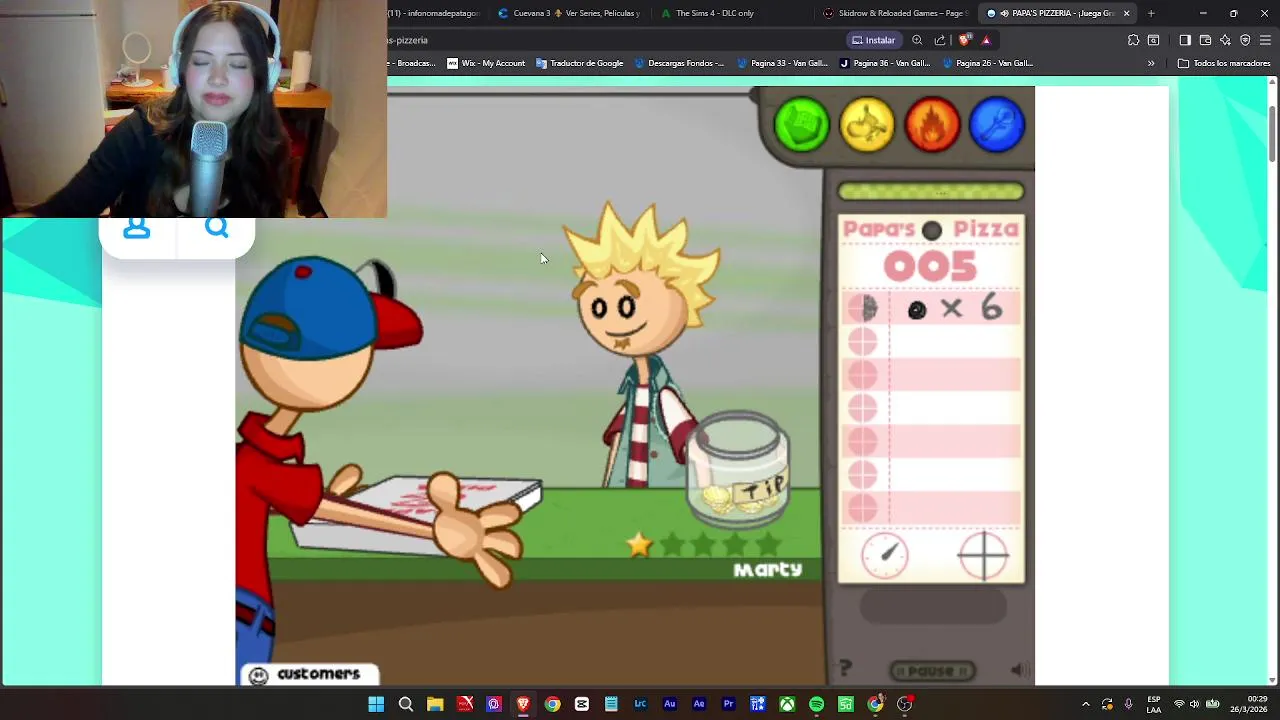This screenshot has width=1280, height=720.
Task: Open the Brave Shields lion icon
Action: 964,40
